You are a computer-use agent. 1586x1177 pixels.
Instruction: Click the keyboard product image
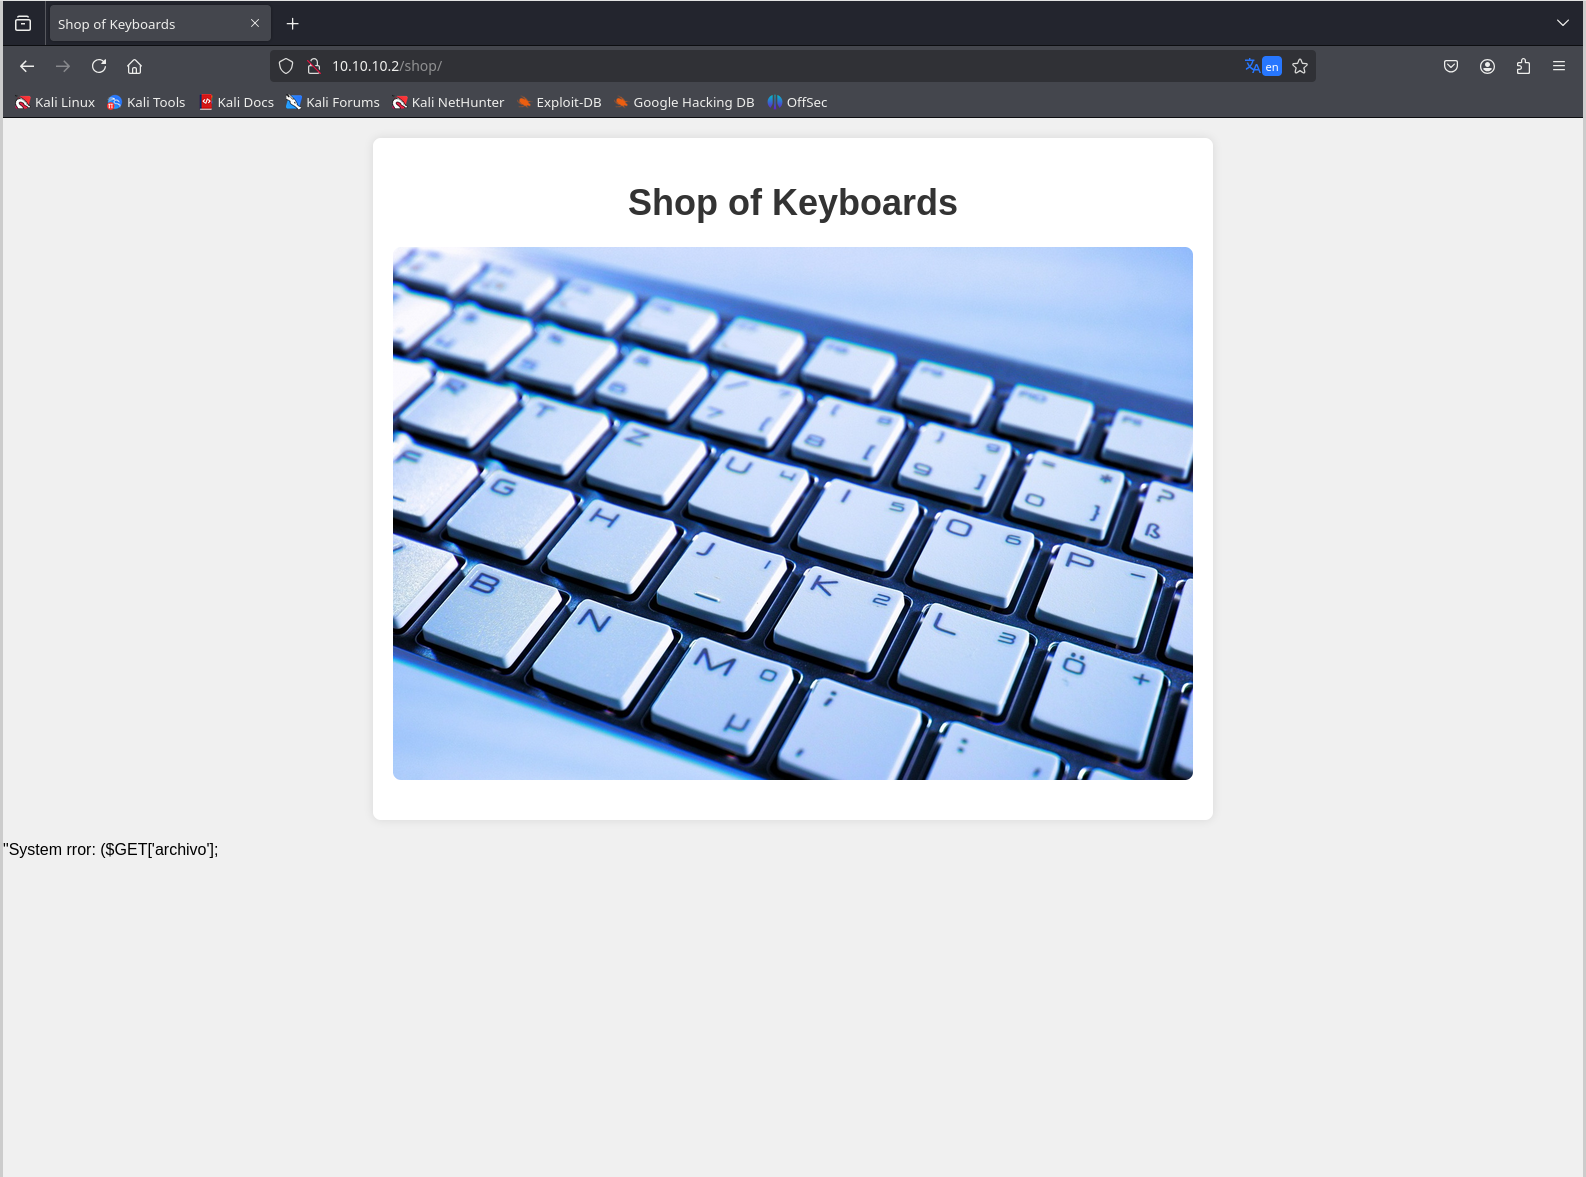792,513
